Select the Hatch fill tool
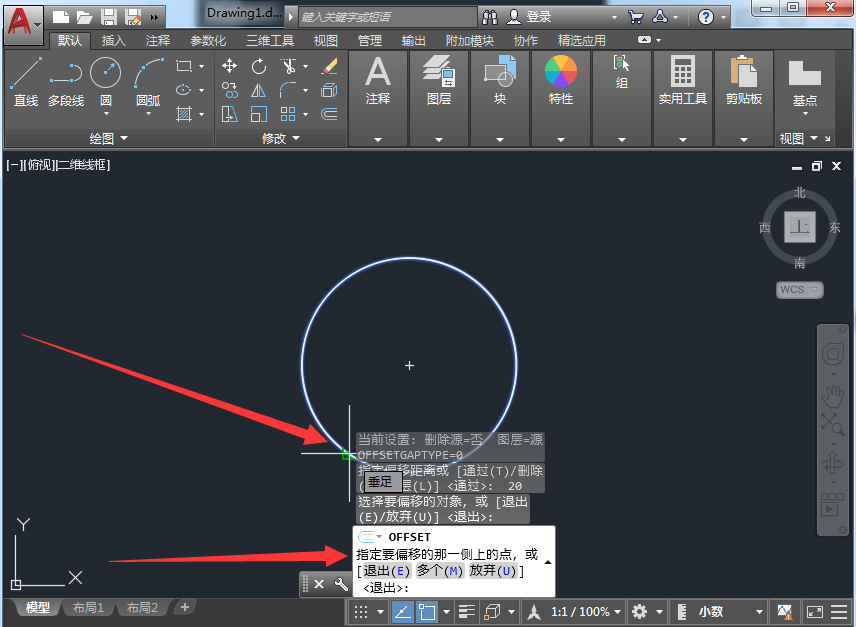The width and height of the screenshot is (856, 627). tap(184, 114)
